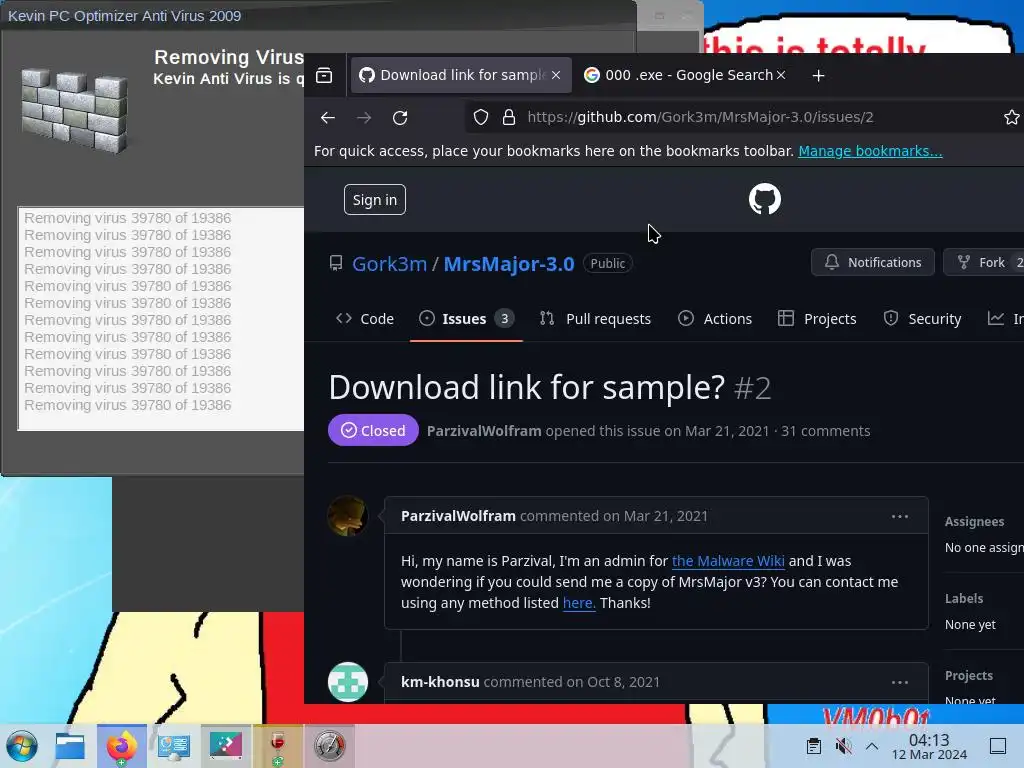Click the muted volume tray icon

coord(843,746)
